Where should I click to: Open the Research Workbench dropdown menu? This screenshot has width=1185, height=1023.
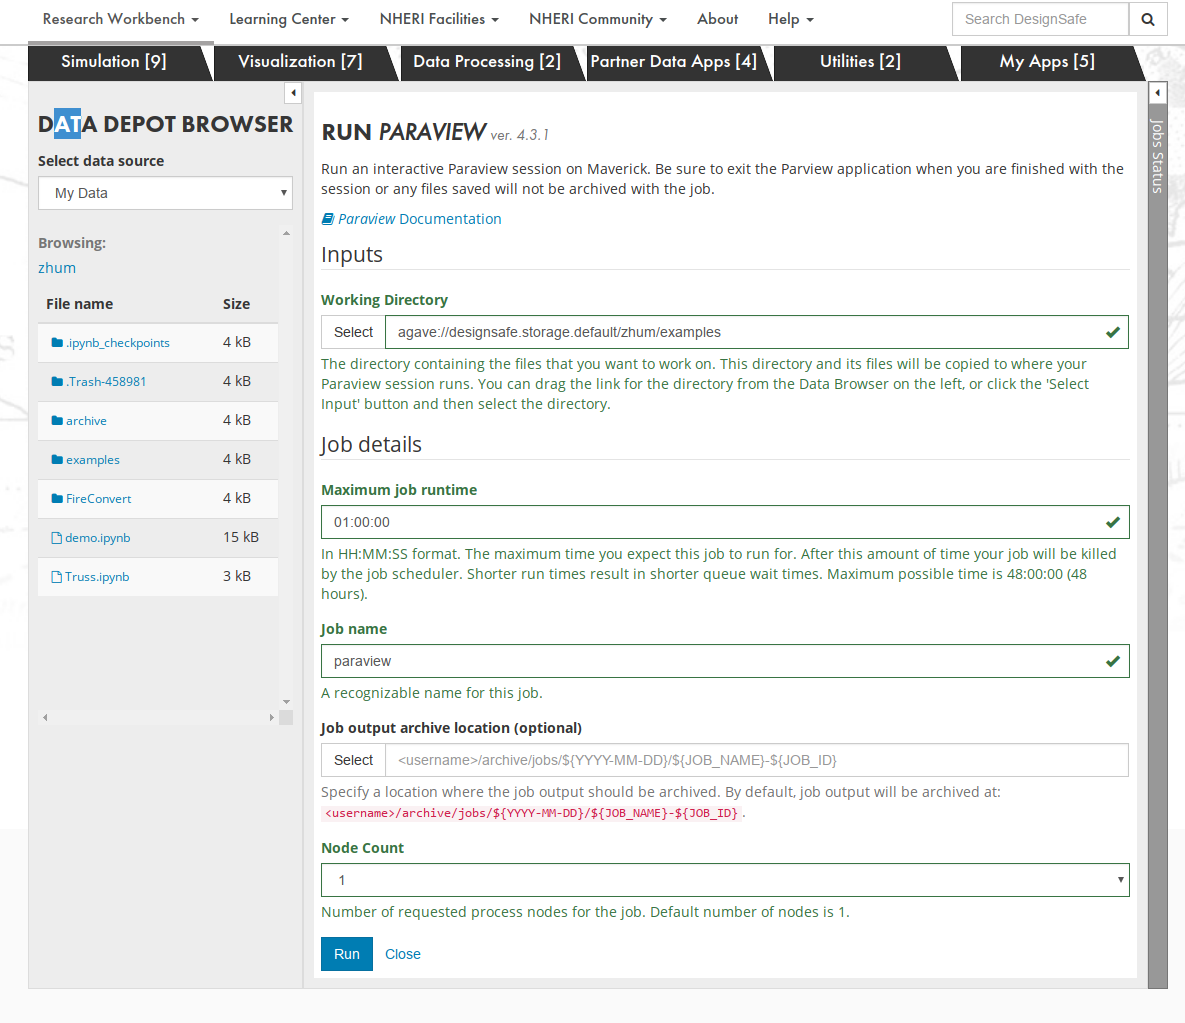click(x=121, y=19)
